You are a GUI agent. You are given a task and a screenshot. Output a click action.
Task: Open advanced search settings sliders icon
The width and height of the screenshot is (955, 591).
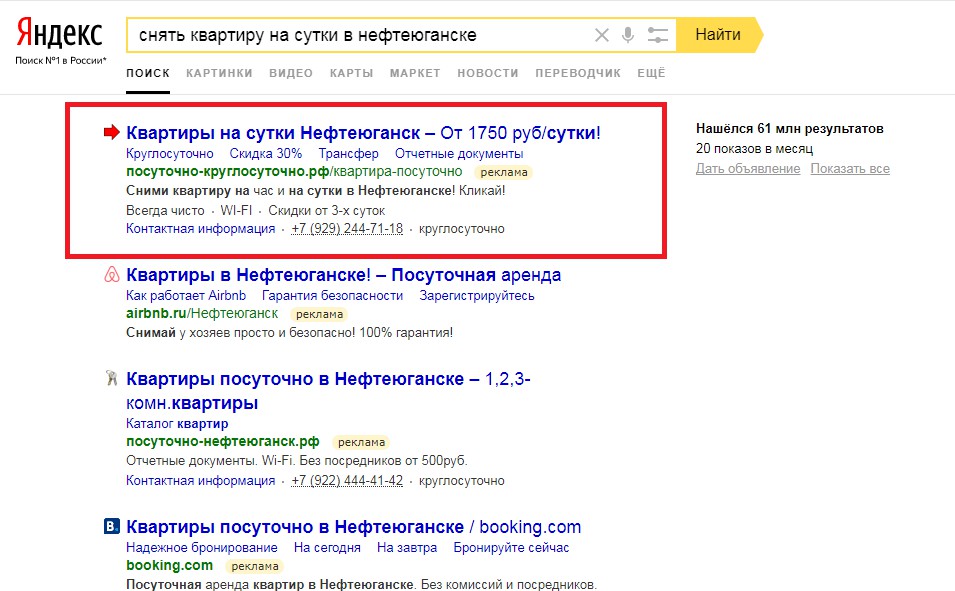point(657,36)
